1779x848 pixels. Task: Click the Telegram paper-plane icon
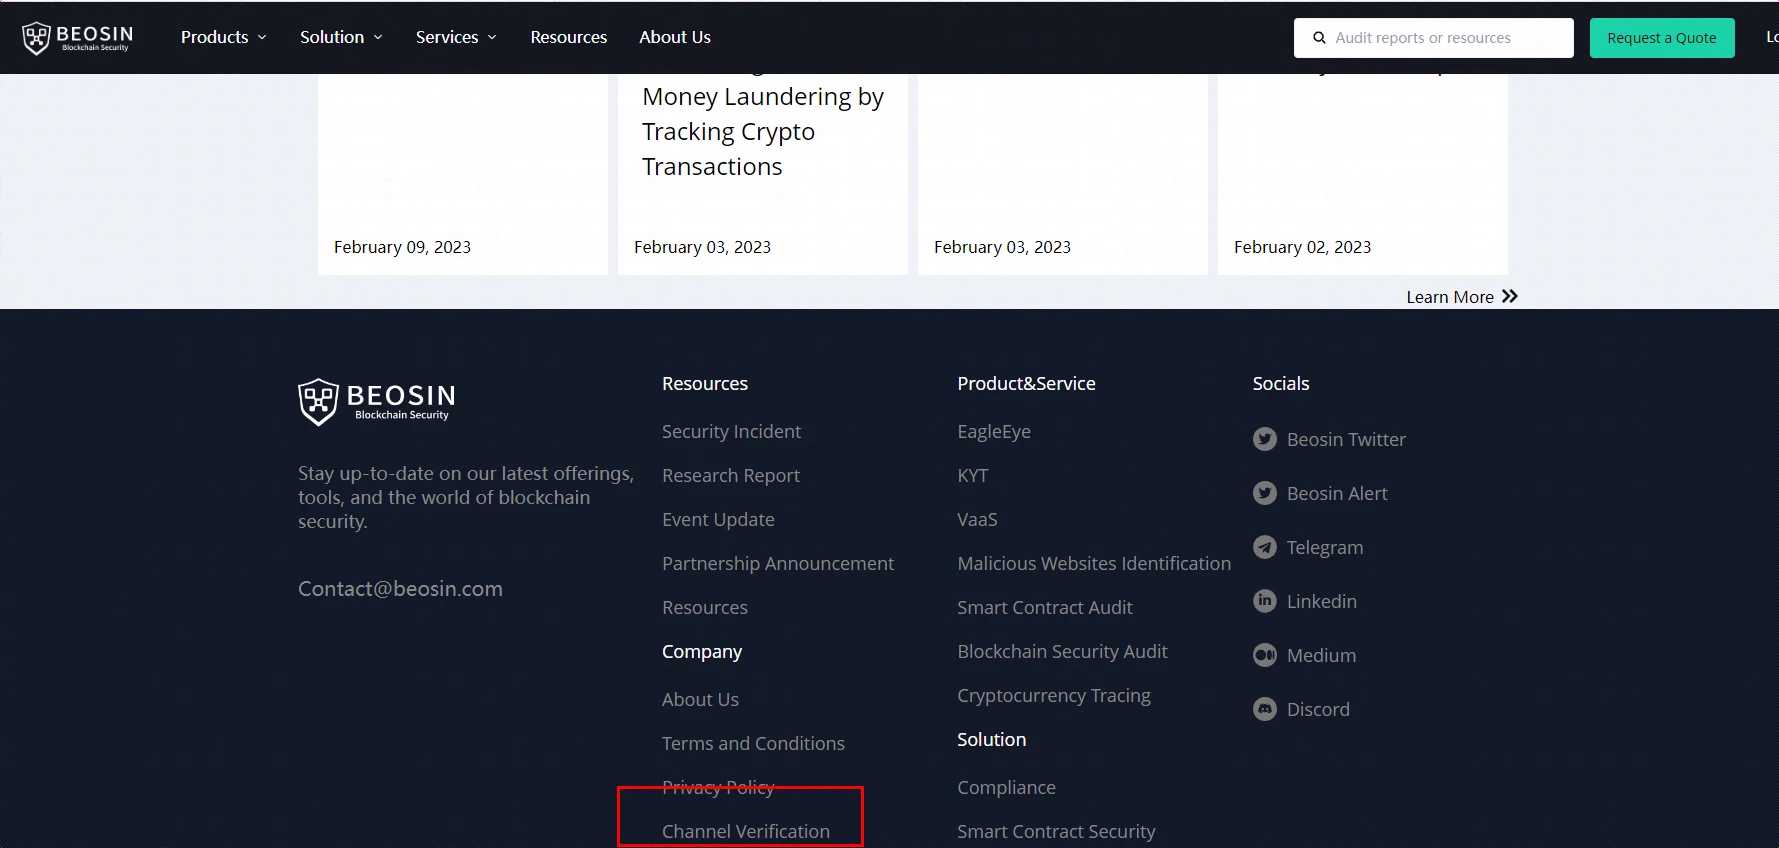point(1265,547)
